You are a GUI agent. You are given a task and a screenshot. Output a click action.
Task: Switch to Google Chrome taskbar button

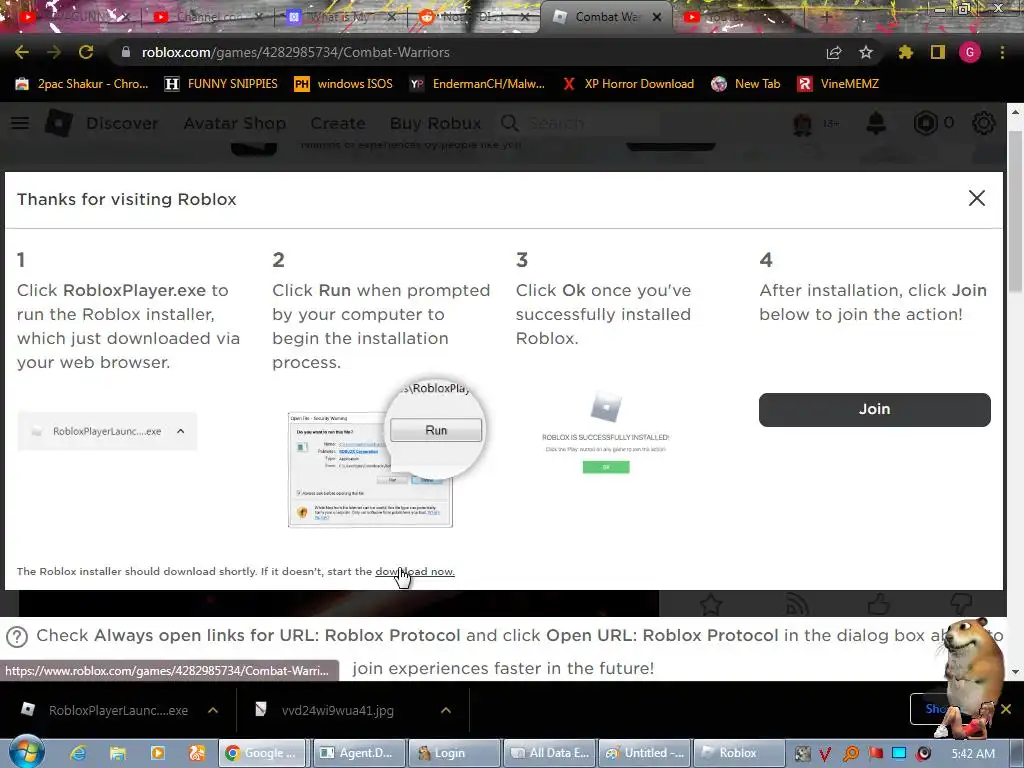pyautogui.click(x=263, y=753)
